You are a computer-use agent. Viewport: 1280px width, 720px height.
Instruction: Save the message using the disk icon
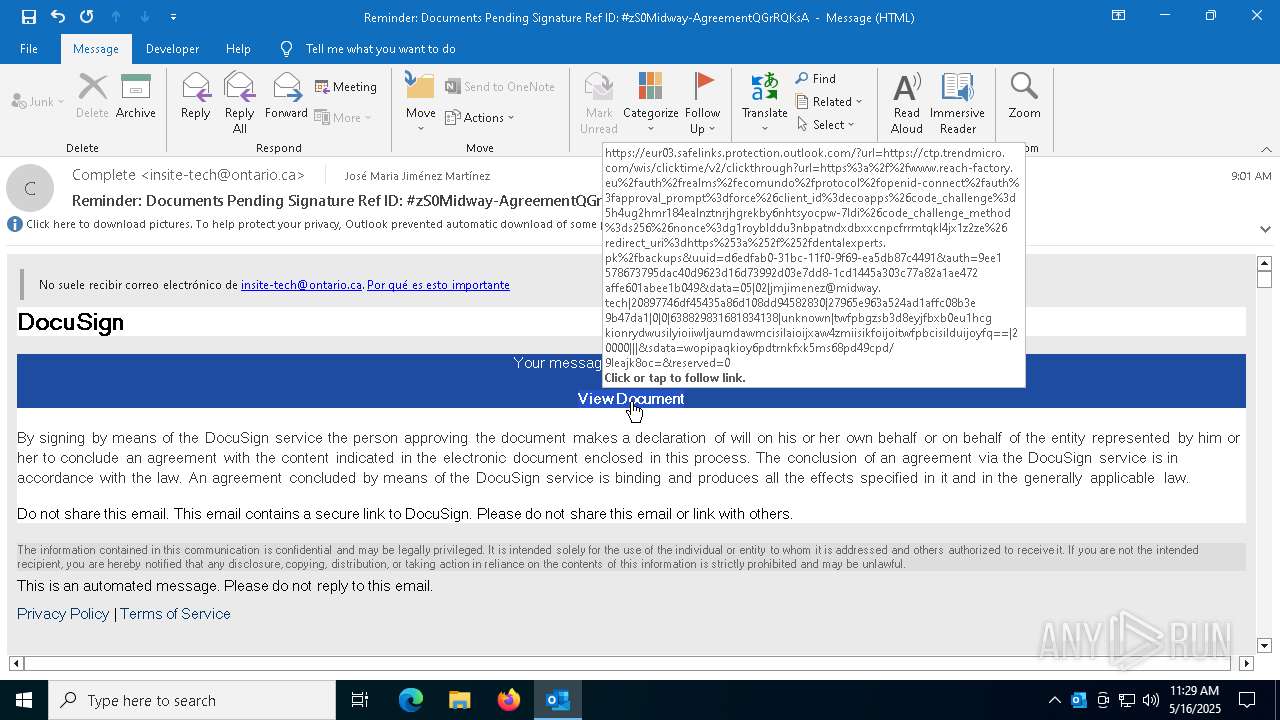(29, 17)
